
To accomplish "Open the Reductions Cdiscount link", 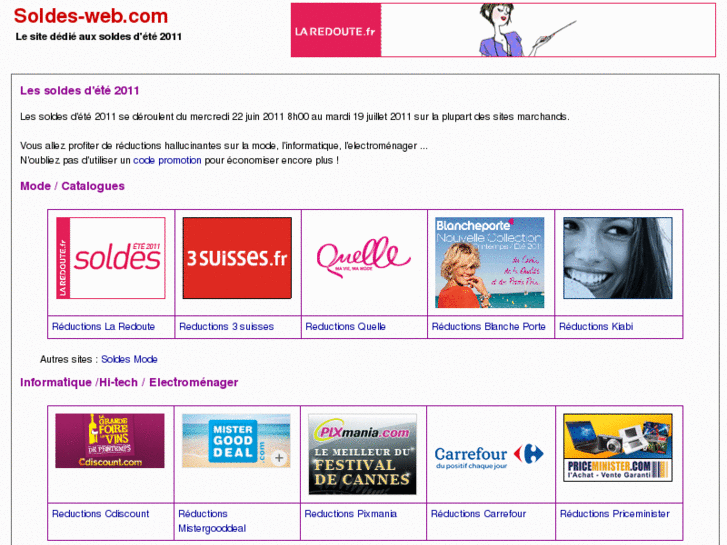I will (x=101, y=514).
